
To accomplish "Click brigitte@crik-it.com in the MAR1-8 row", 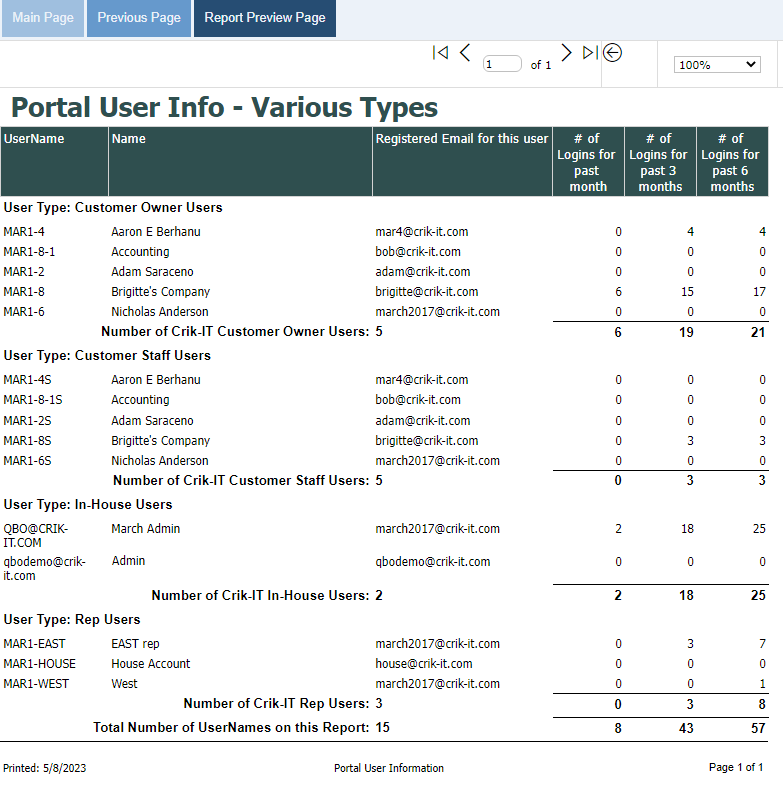I will coord(426,292).
